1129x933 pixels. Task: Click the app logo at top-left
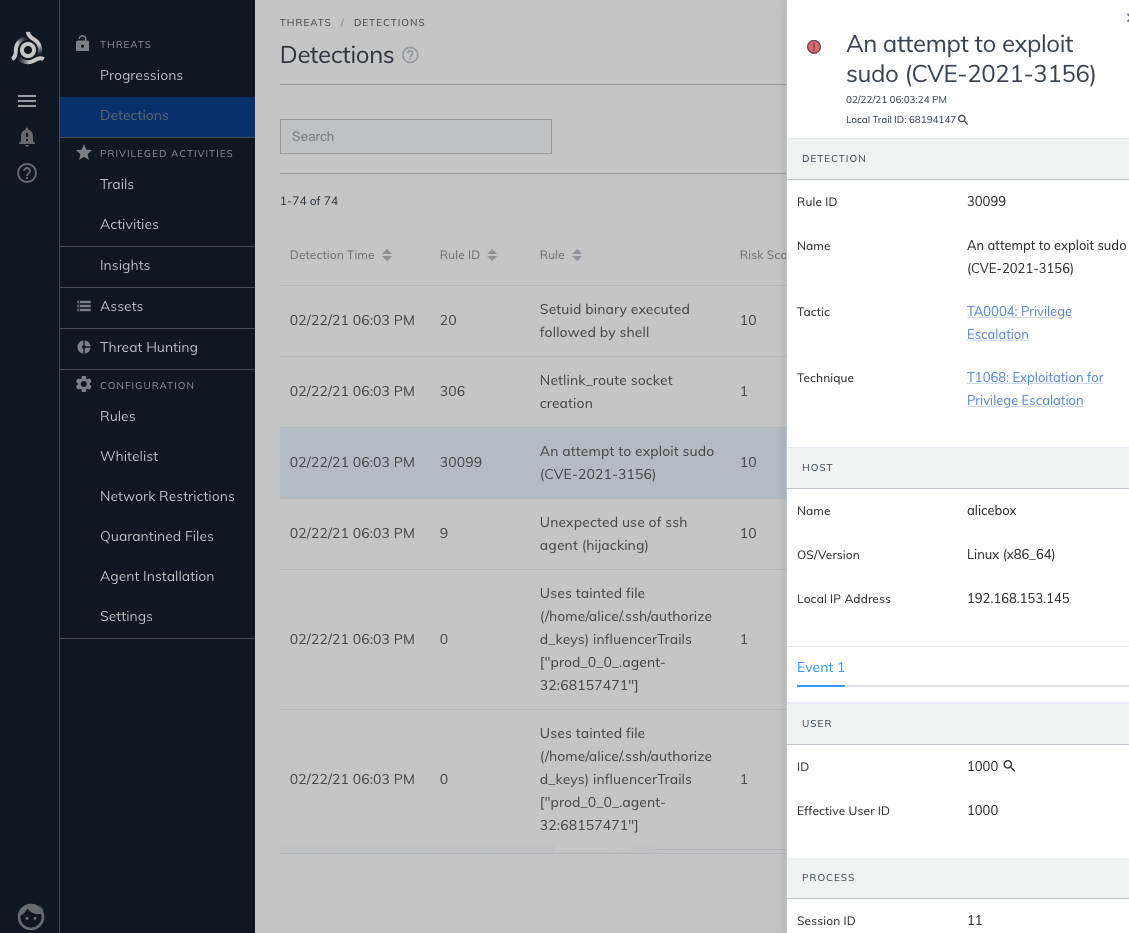point(28,47)
